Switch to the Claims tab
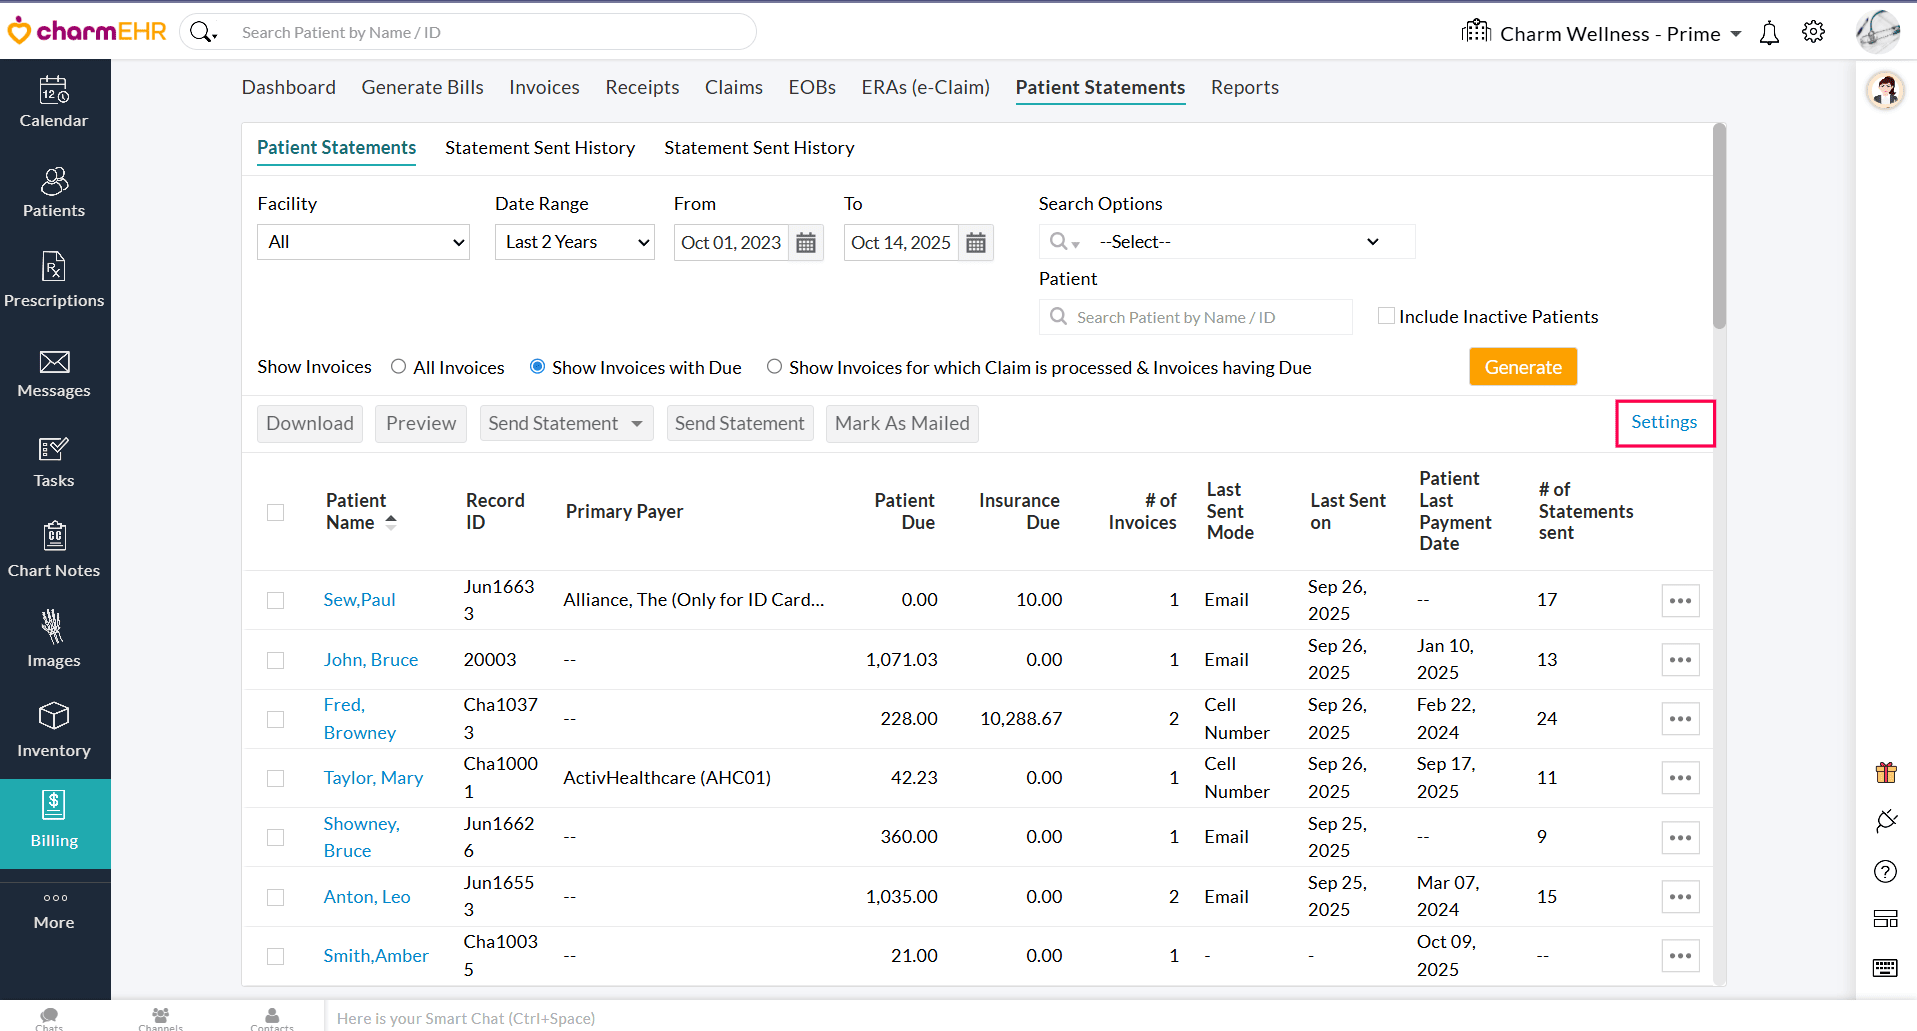This screenshot has width=1917, height=1031. pyautogui.click(x=733, y=87)
